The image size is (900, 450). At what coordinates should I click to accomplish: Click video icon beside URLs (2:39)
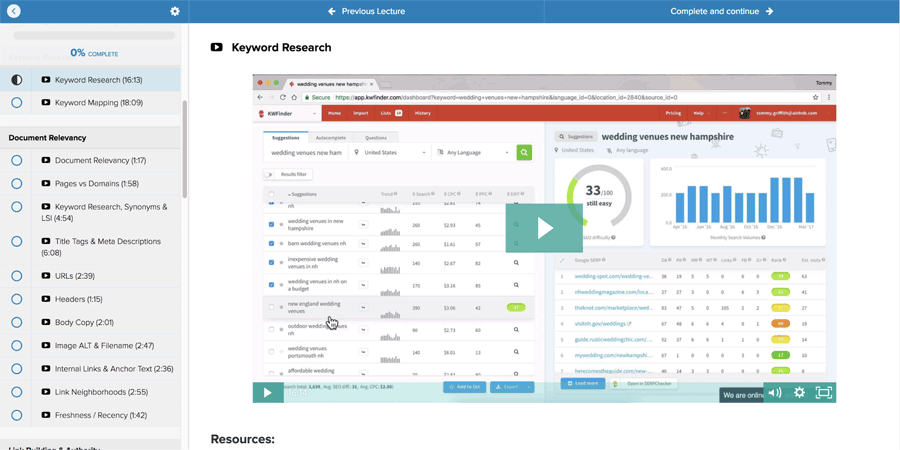(46, 276)
